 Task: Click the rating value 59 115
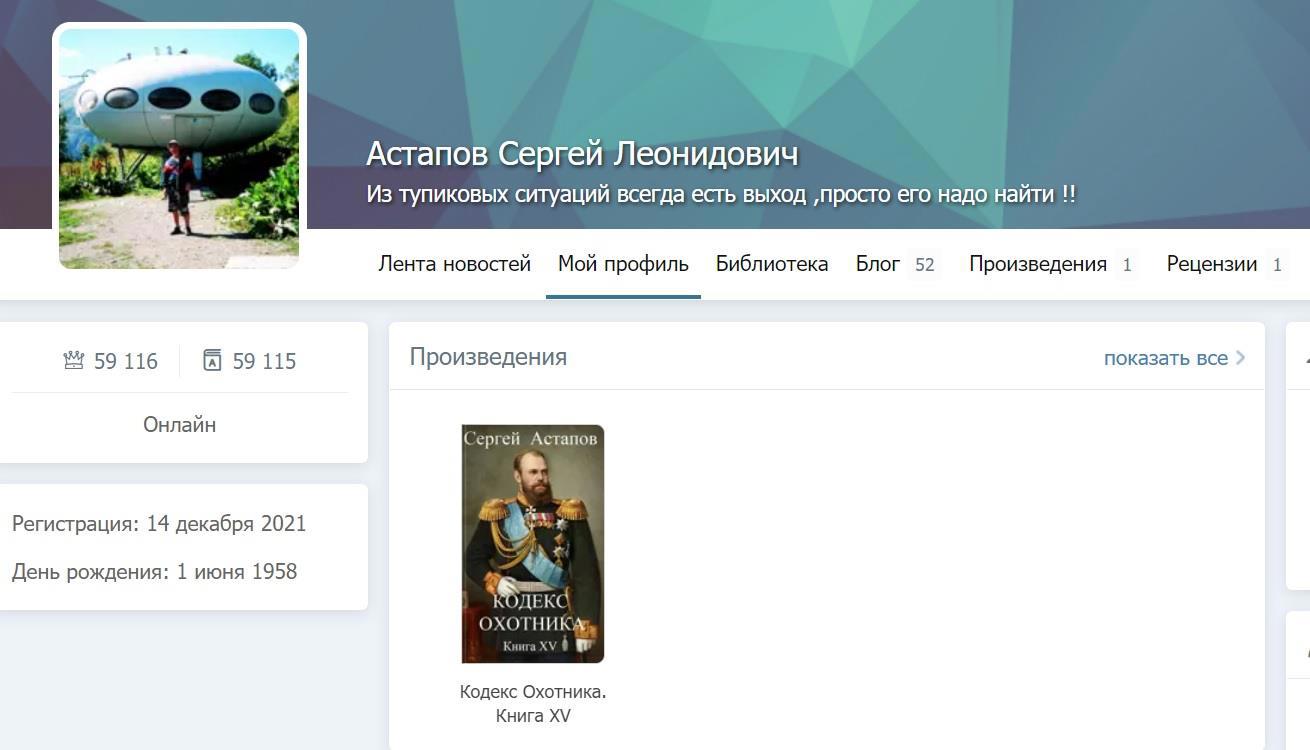point(264,361)
